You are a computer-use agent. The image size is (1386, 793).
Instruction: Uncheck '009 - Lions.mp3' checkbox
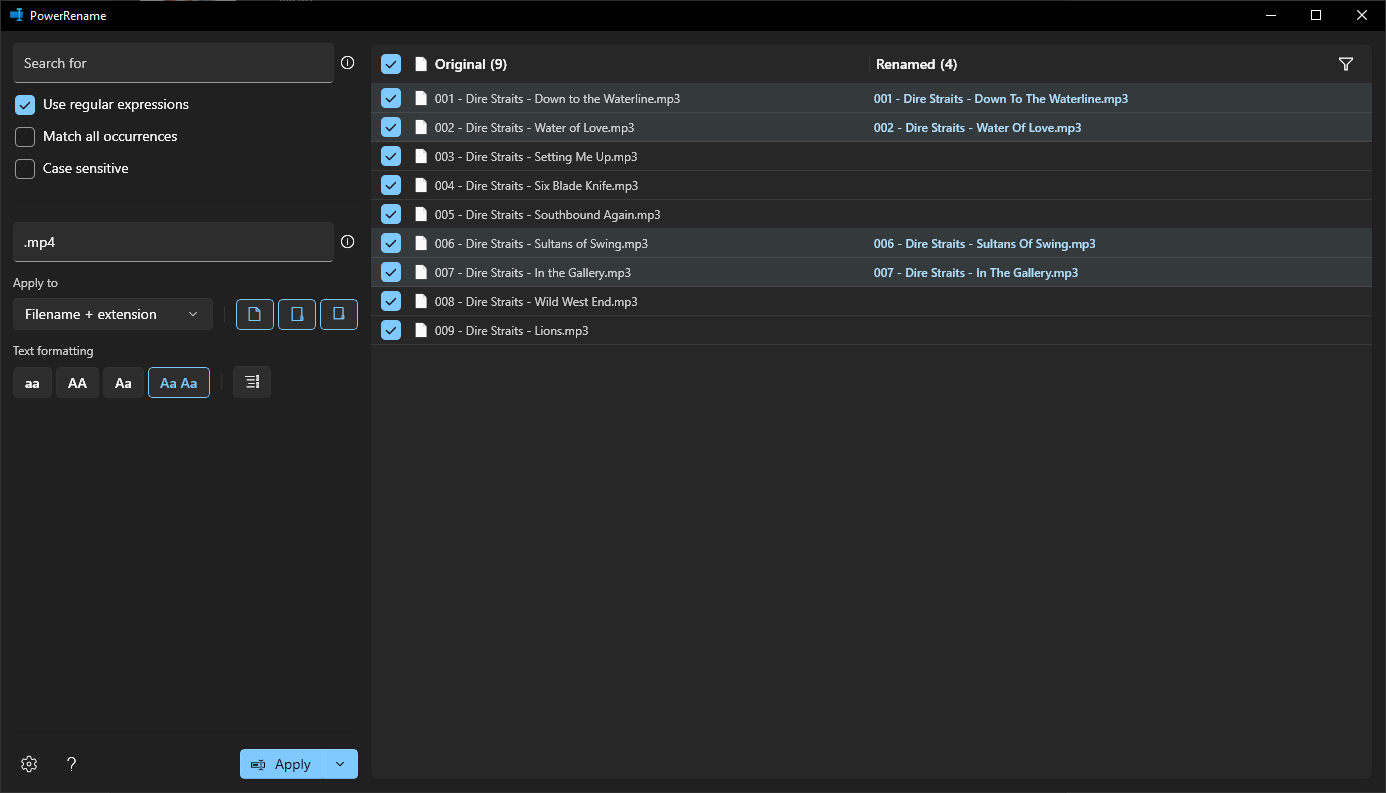[x=391, y=330]
